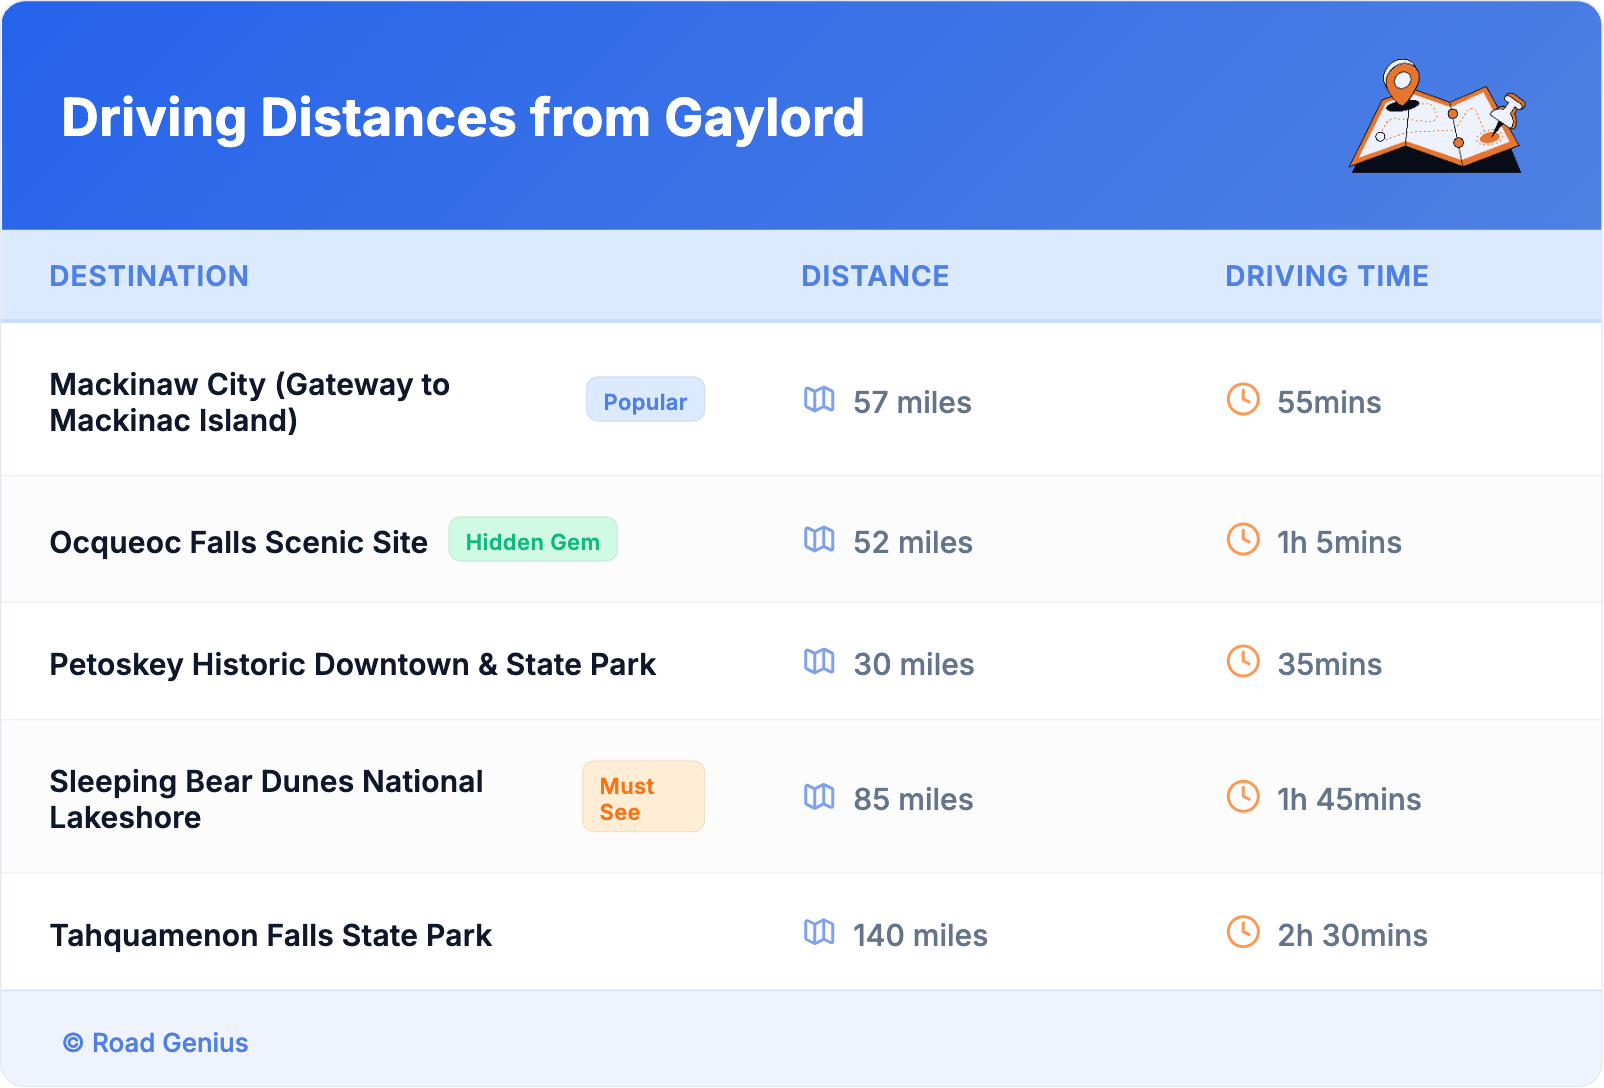Select the Must See badge
The width and height of the screenshot is (1604, 1088).
click(x=643, y=797)
